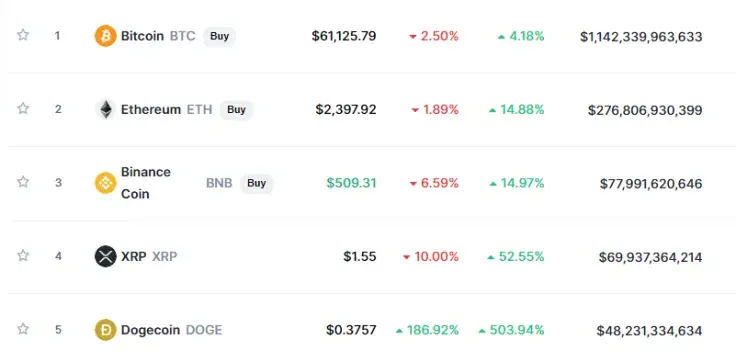Toggle the Binance Coin watchlist star
Viewport: 736px width, 362px height.
click(23, 182)
